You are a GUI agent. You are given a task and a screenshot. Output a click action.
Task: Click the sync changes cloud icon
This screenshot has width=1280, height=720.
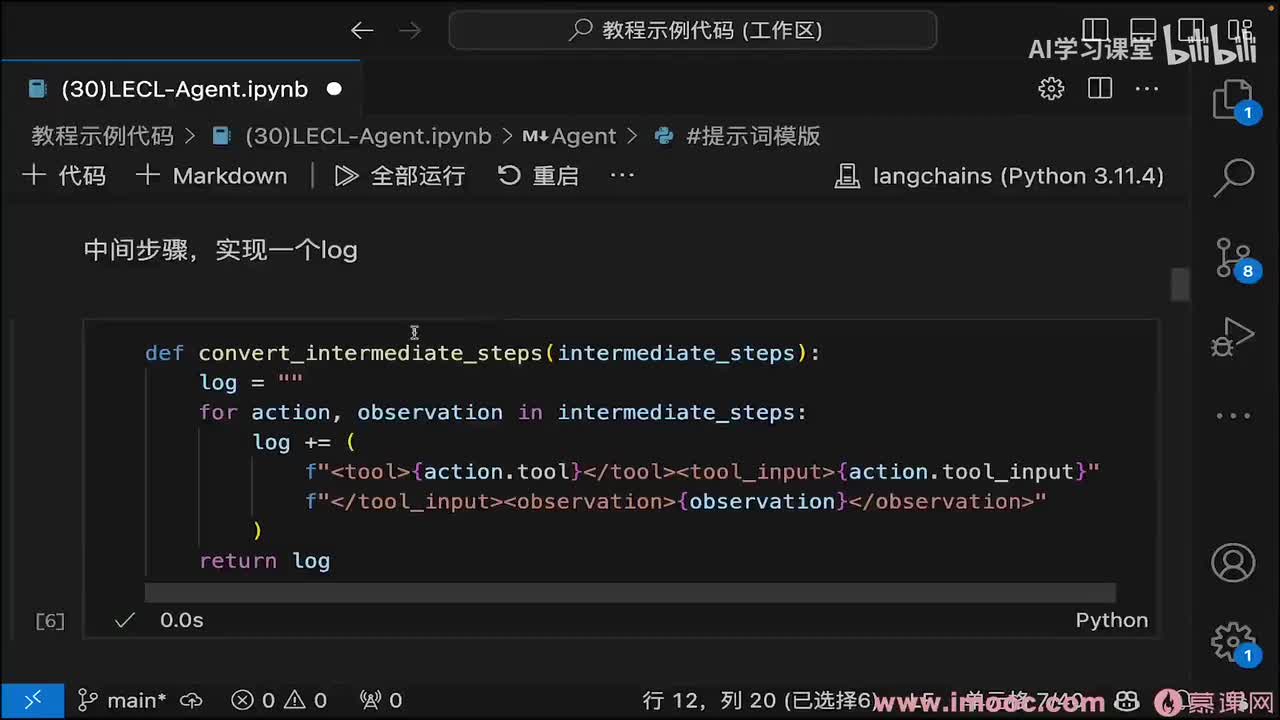pos(191,701)
